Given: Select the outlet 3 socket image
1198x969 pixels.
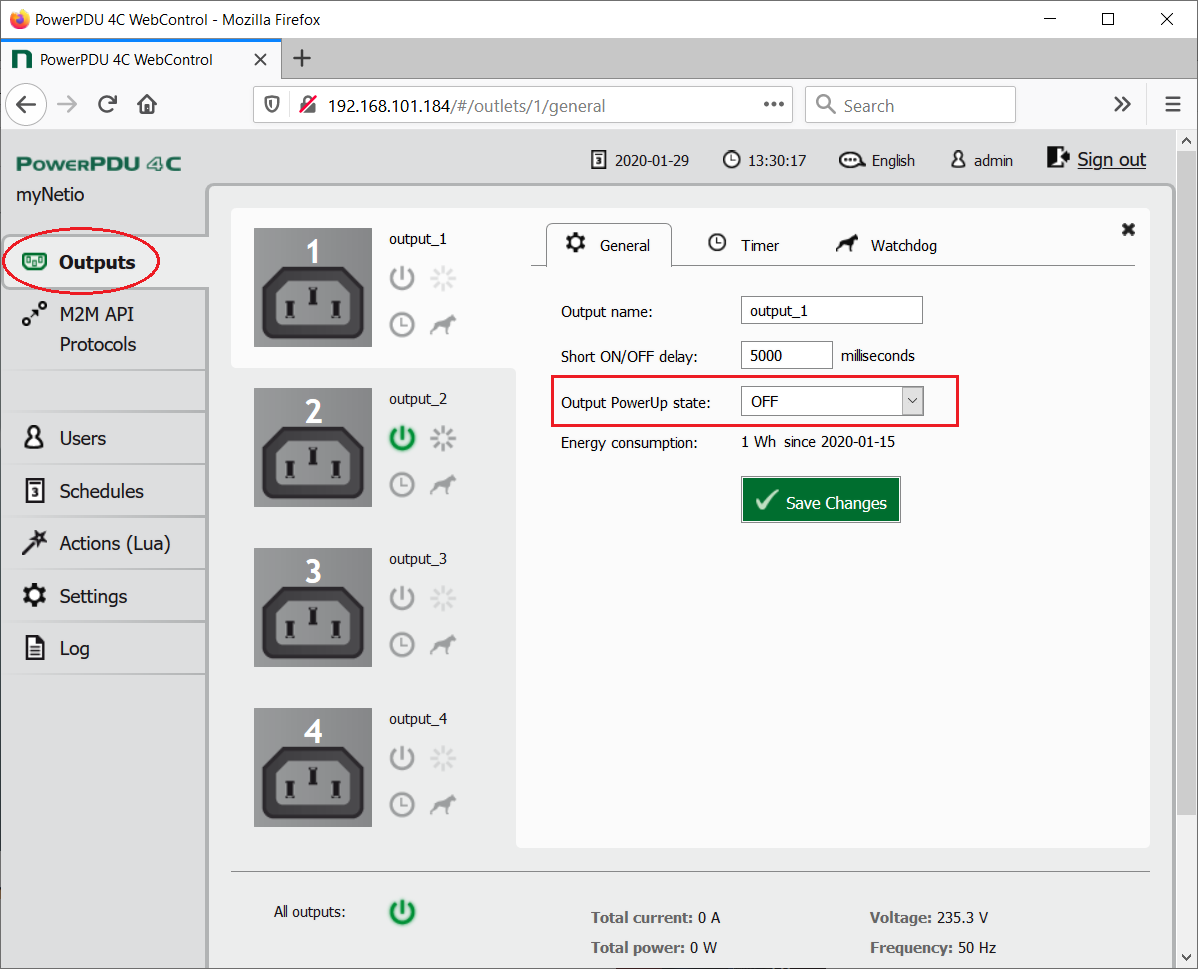Looking at the screenshot, I should [x=313, y=608].
